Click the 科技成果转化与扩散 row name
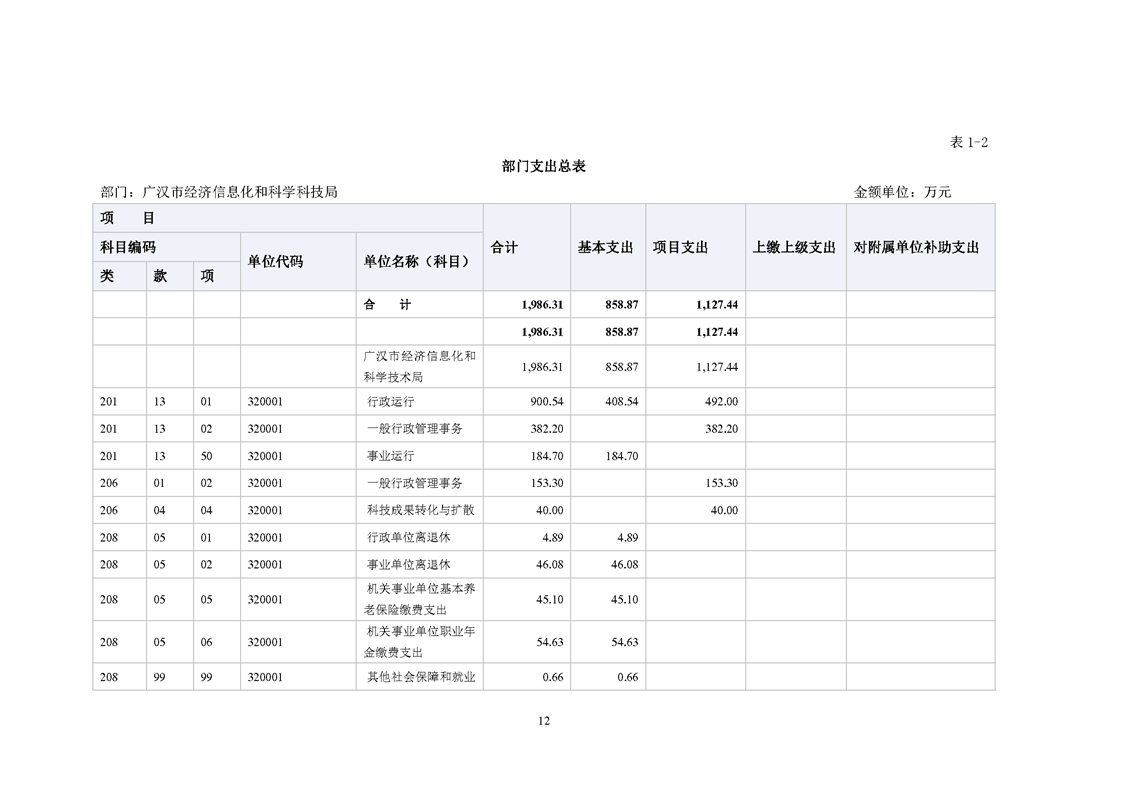 tap(421, 510)
